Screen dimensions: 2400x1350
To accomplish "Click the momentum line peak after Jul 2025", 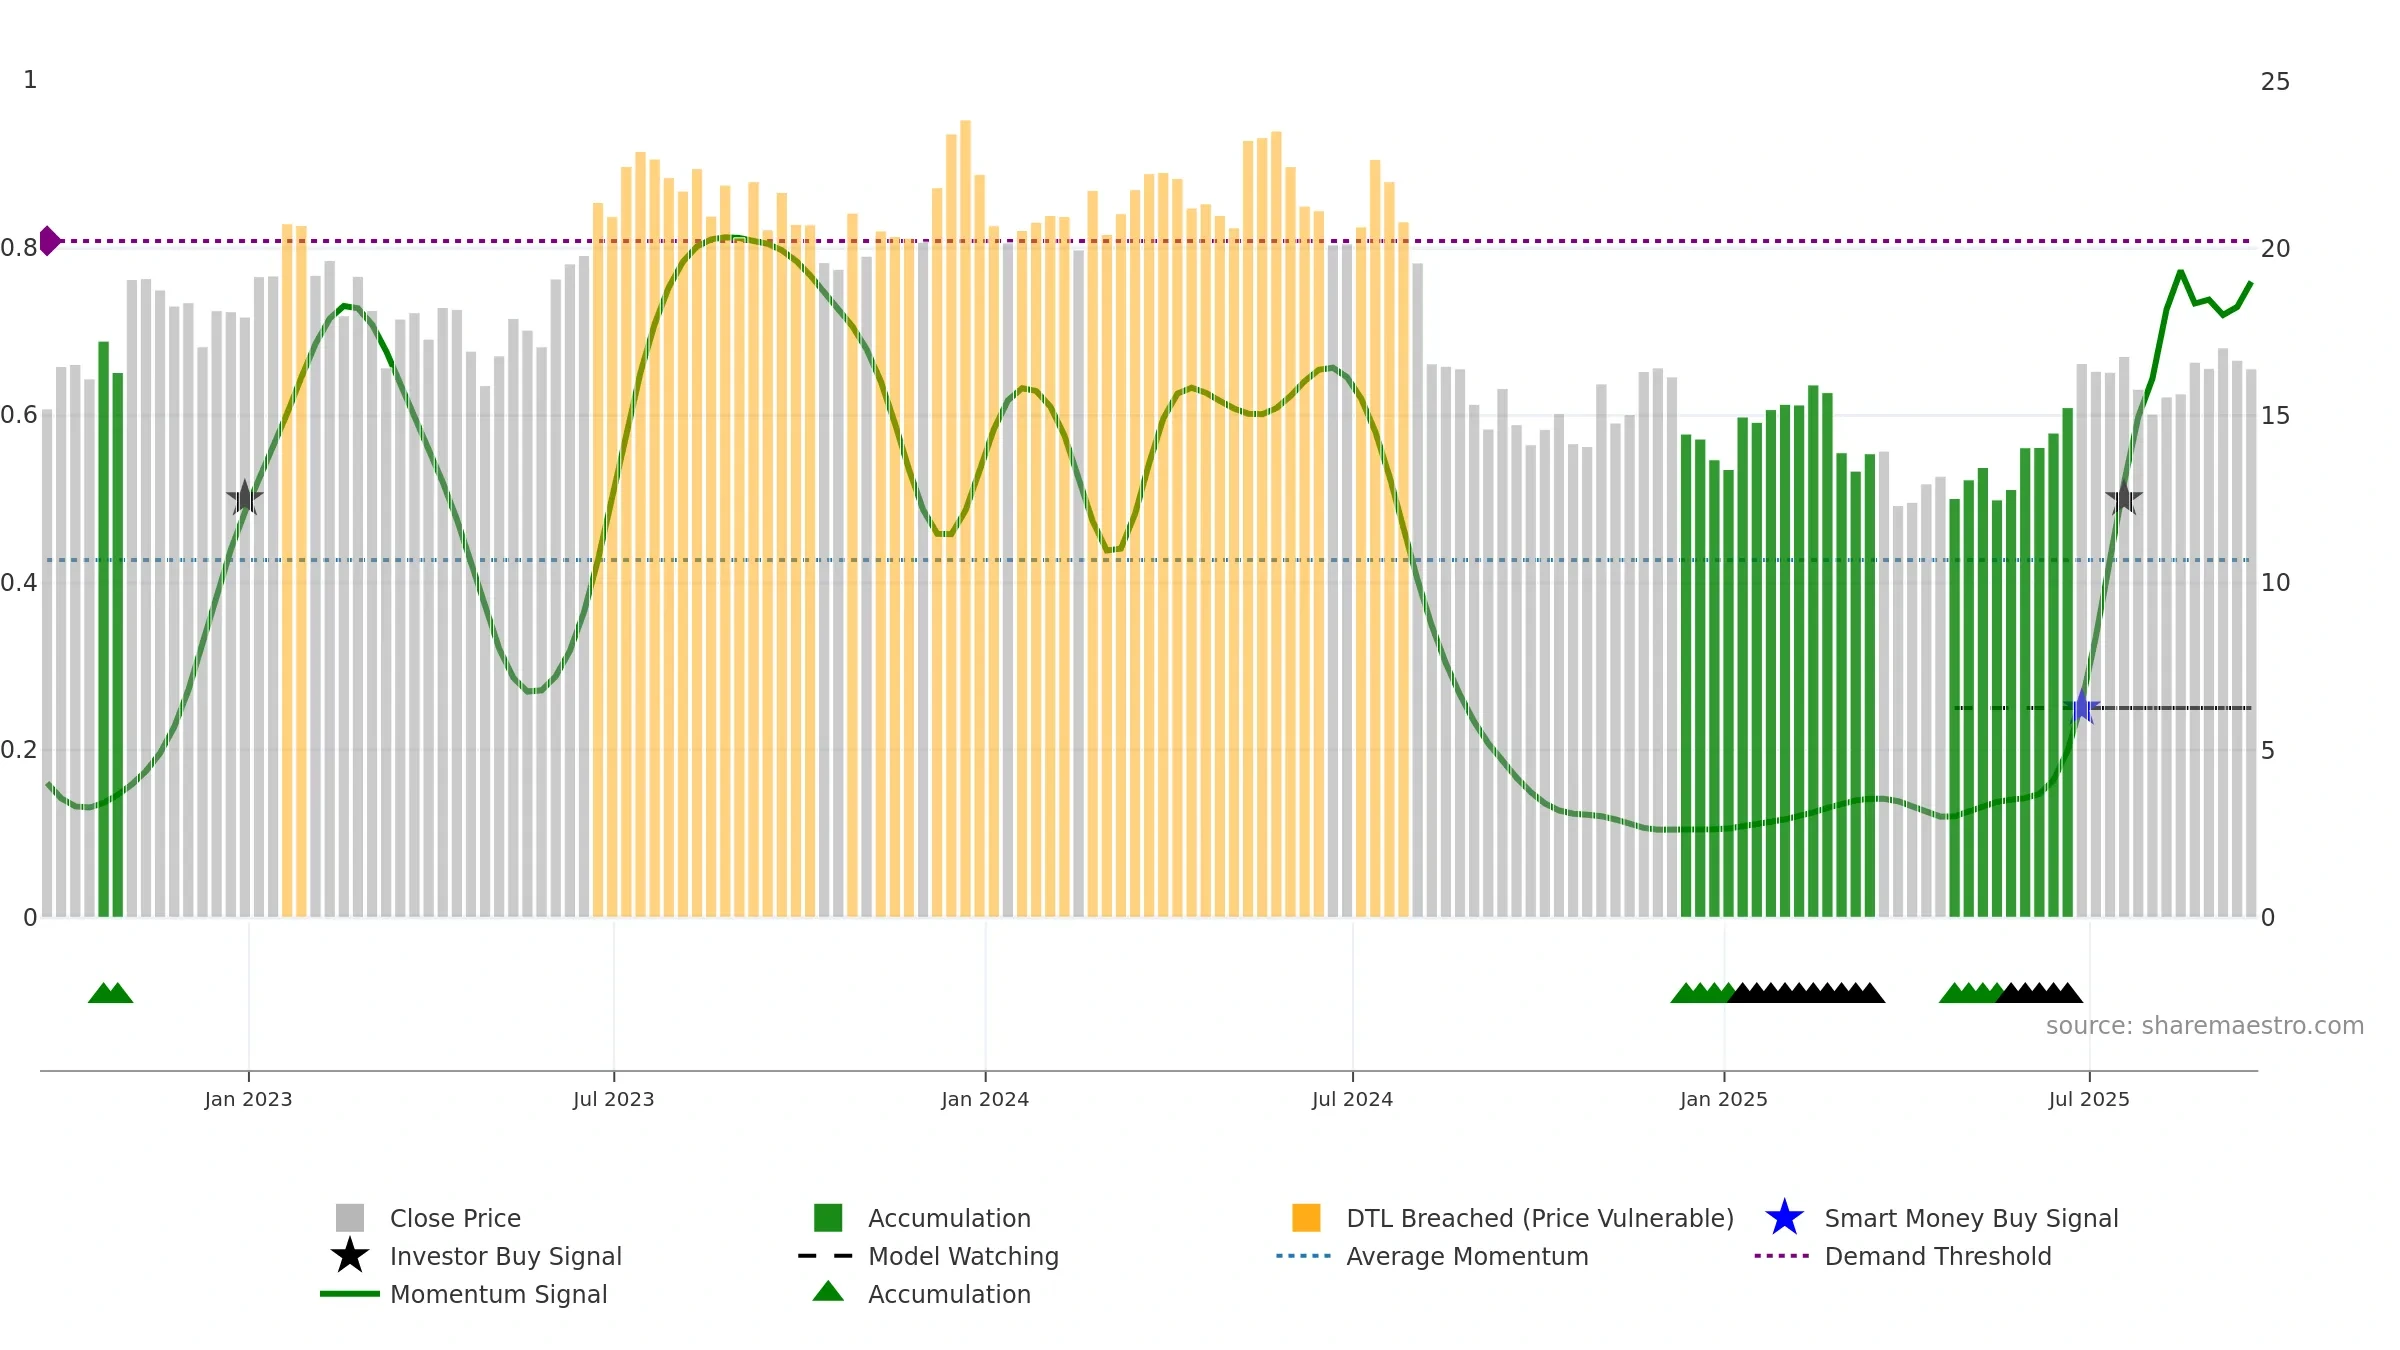I will [2180, 272].
